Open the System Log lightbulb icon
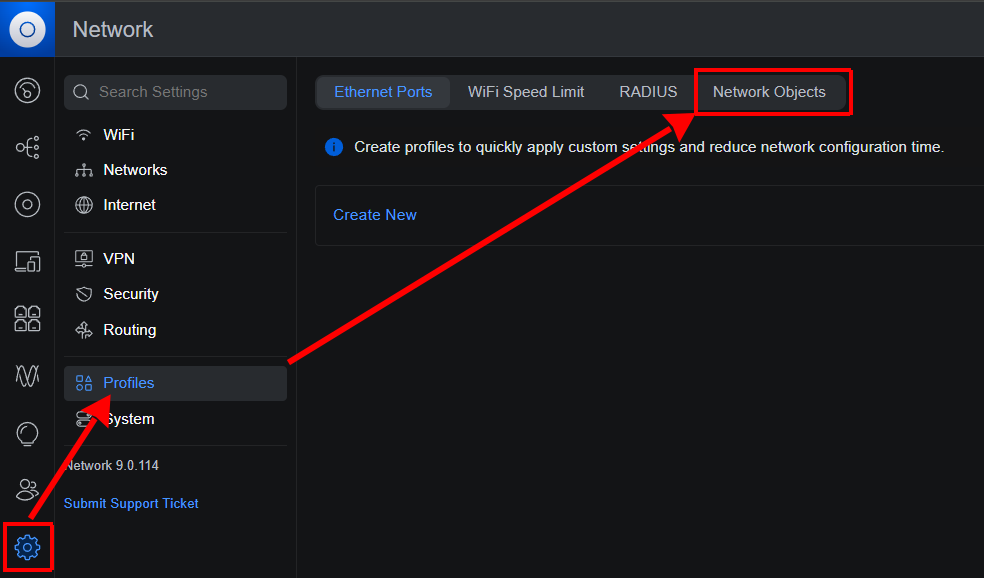The height and width of the screenshot is (578, 984). (27, 434)
